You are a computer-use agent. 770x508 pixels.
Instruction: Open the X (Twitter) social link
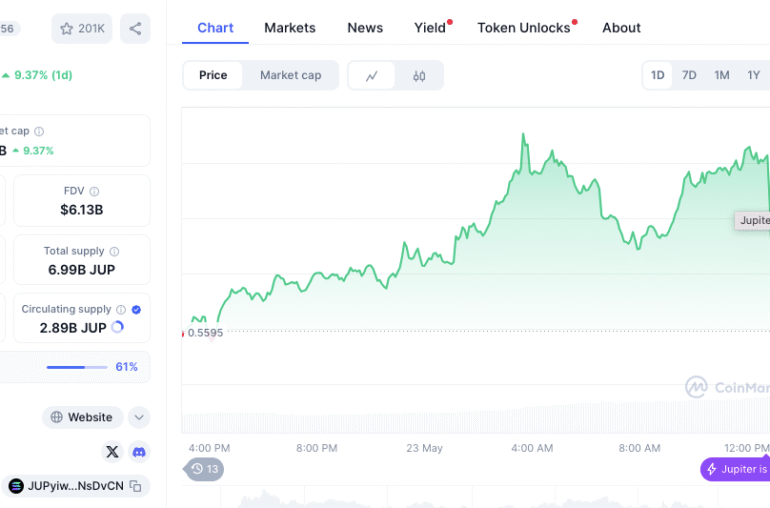(112, 452)
